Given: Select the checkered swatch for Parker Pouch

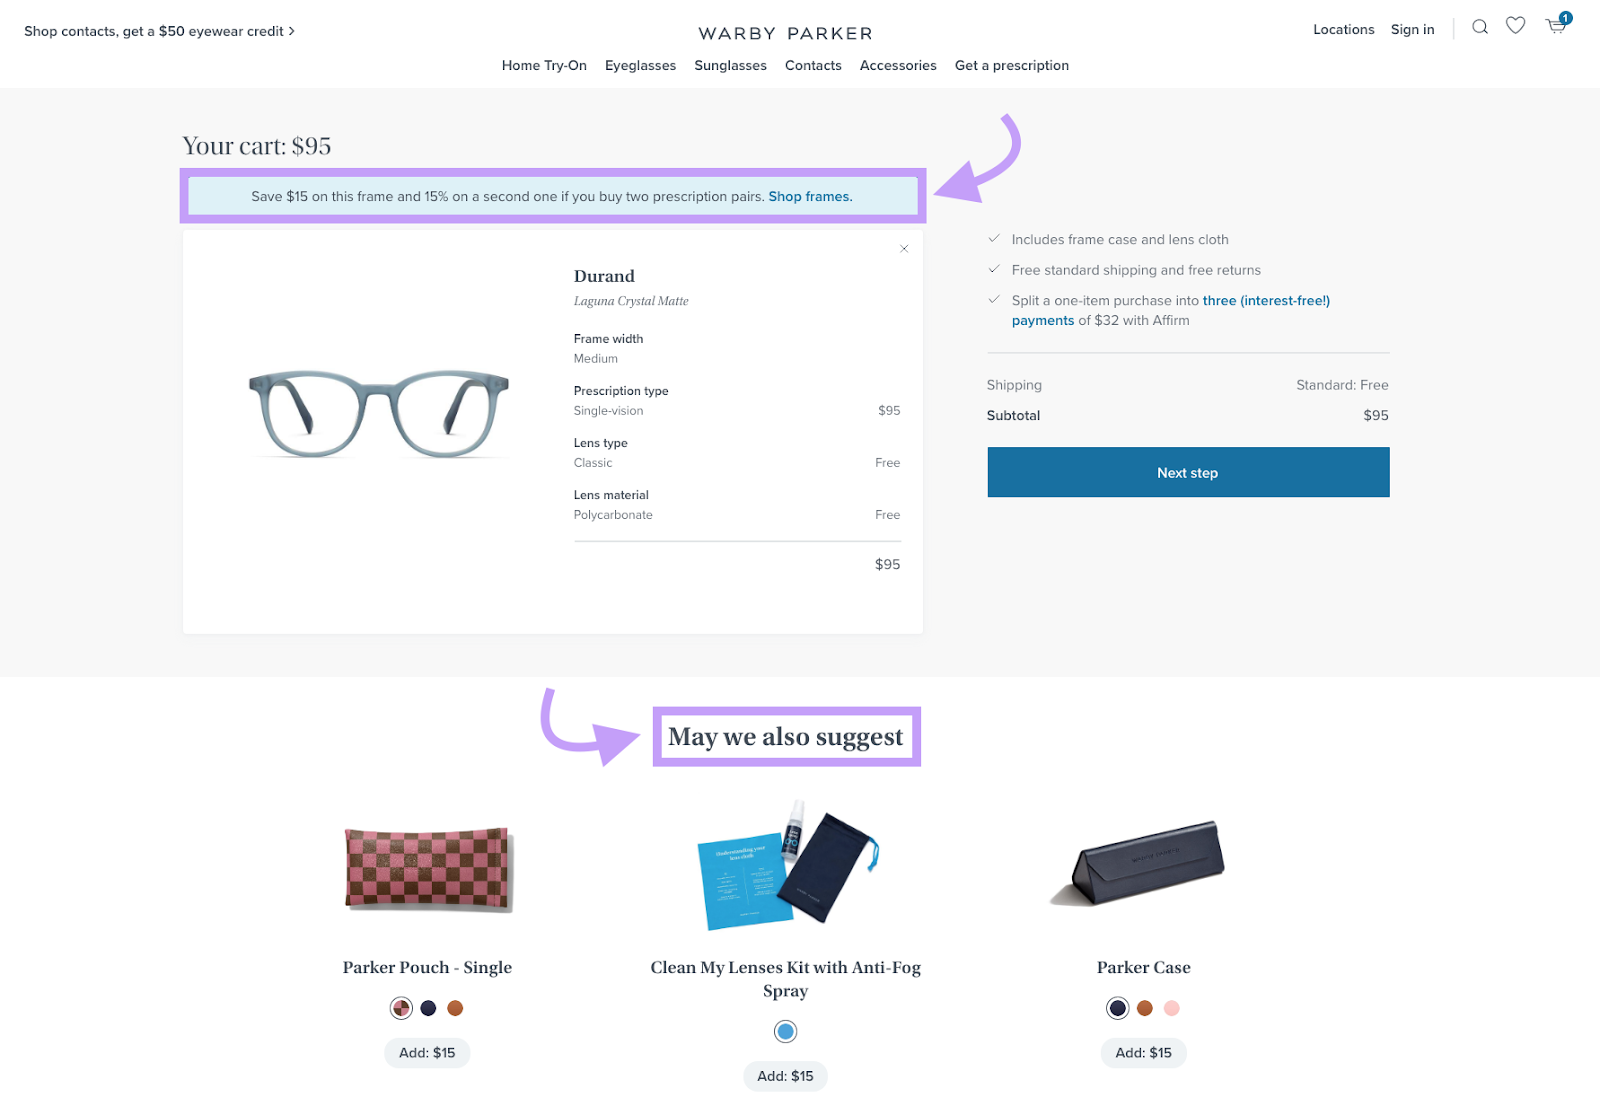Looking at the screenshot, I should (401, 1008).
